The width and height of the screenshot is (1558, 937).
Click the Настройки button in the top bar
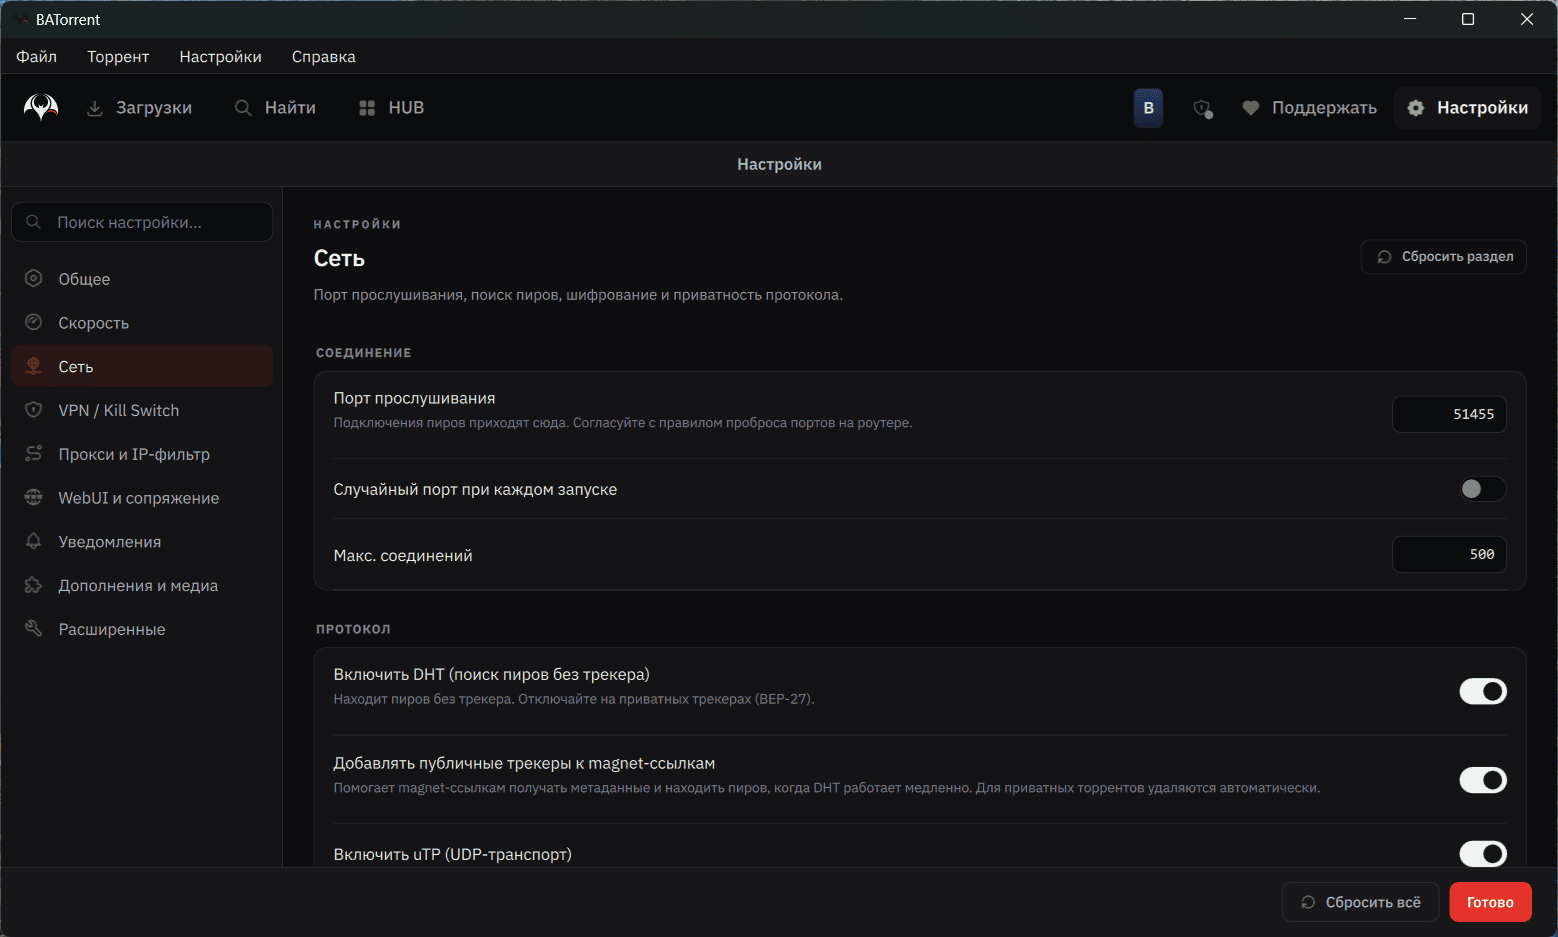(x=1467, y=108)
